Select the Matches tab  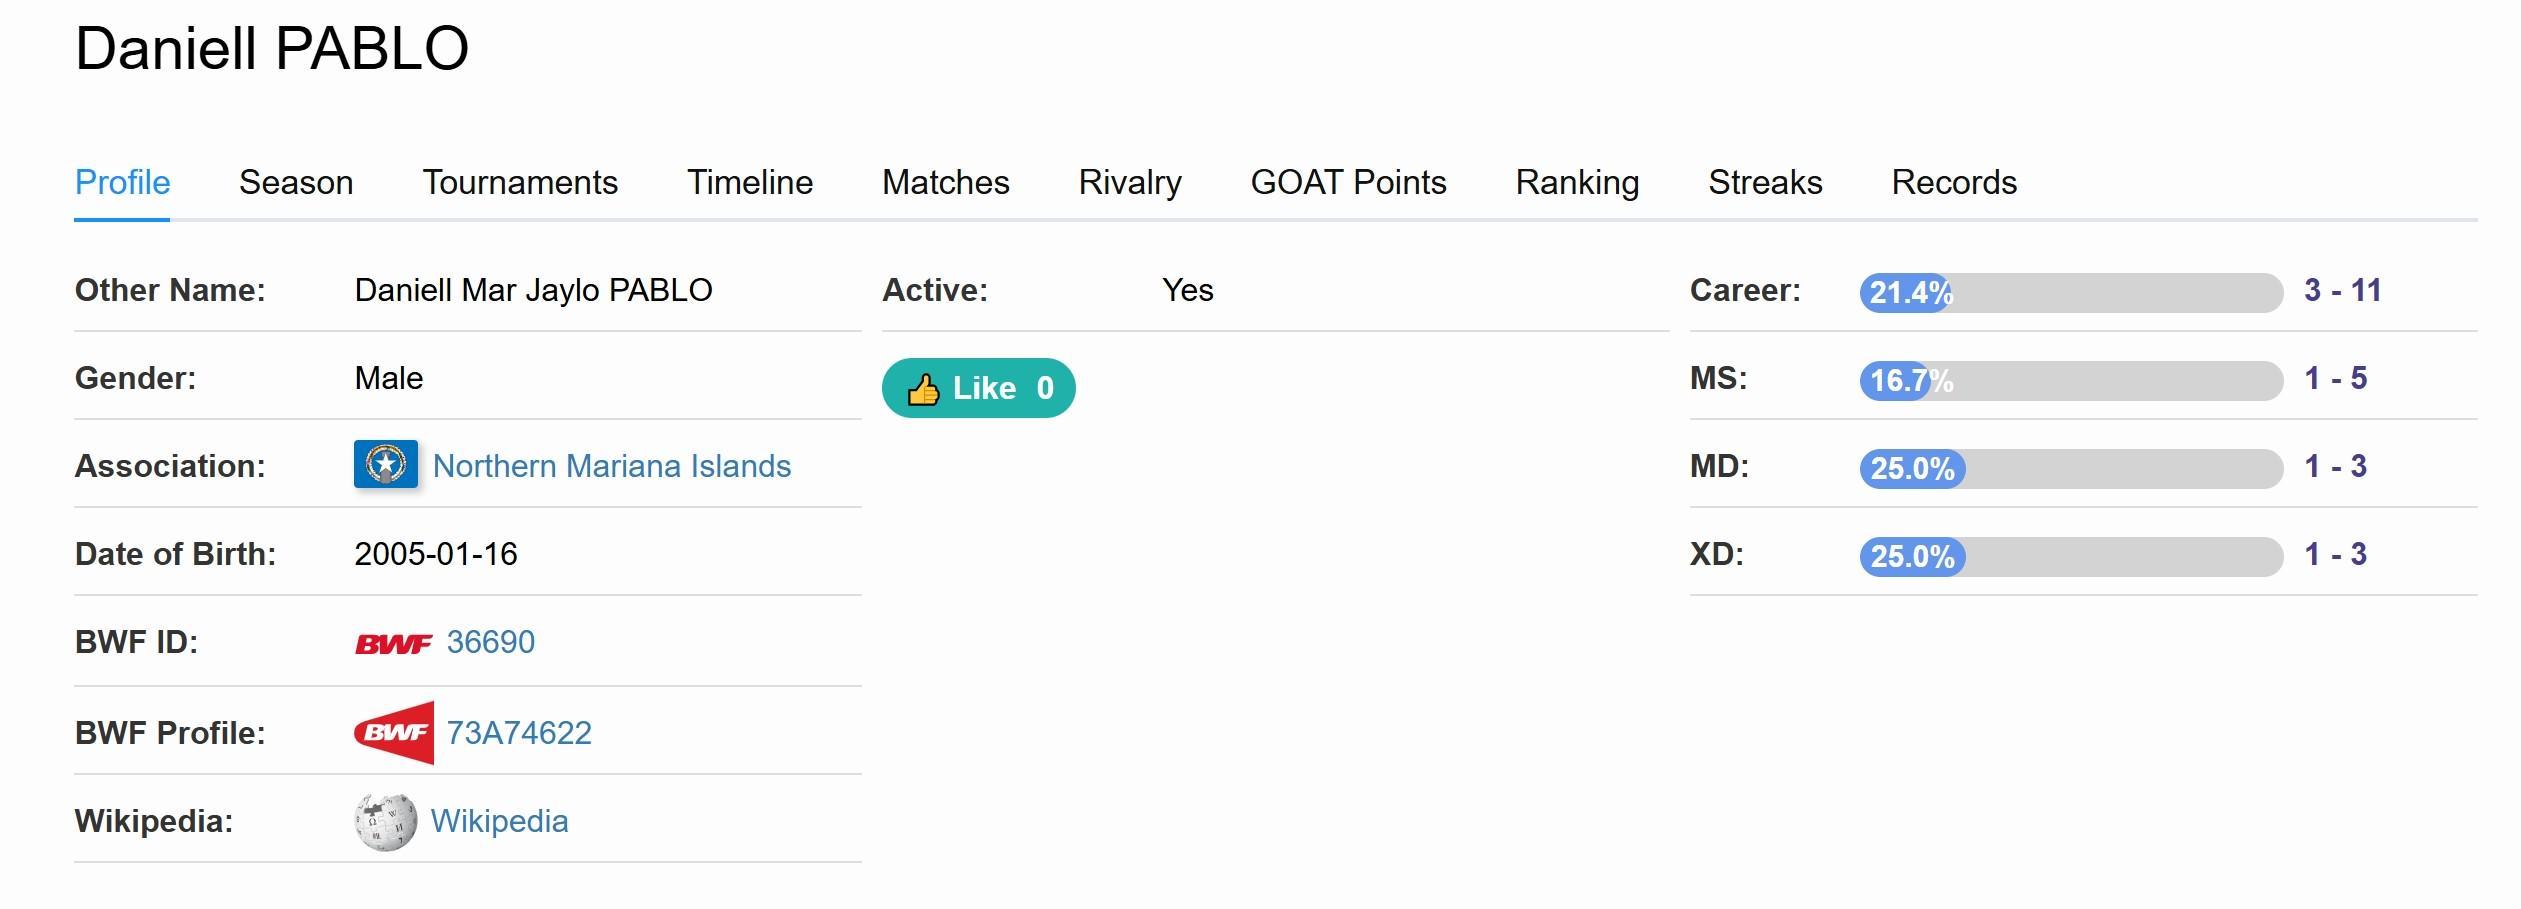tap(945, 183)
